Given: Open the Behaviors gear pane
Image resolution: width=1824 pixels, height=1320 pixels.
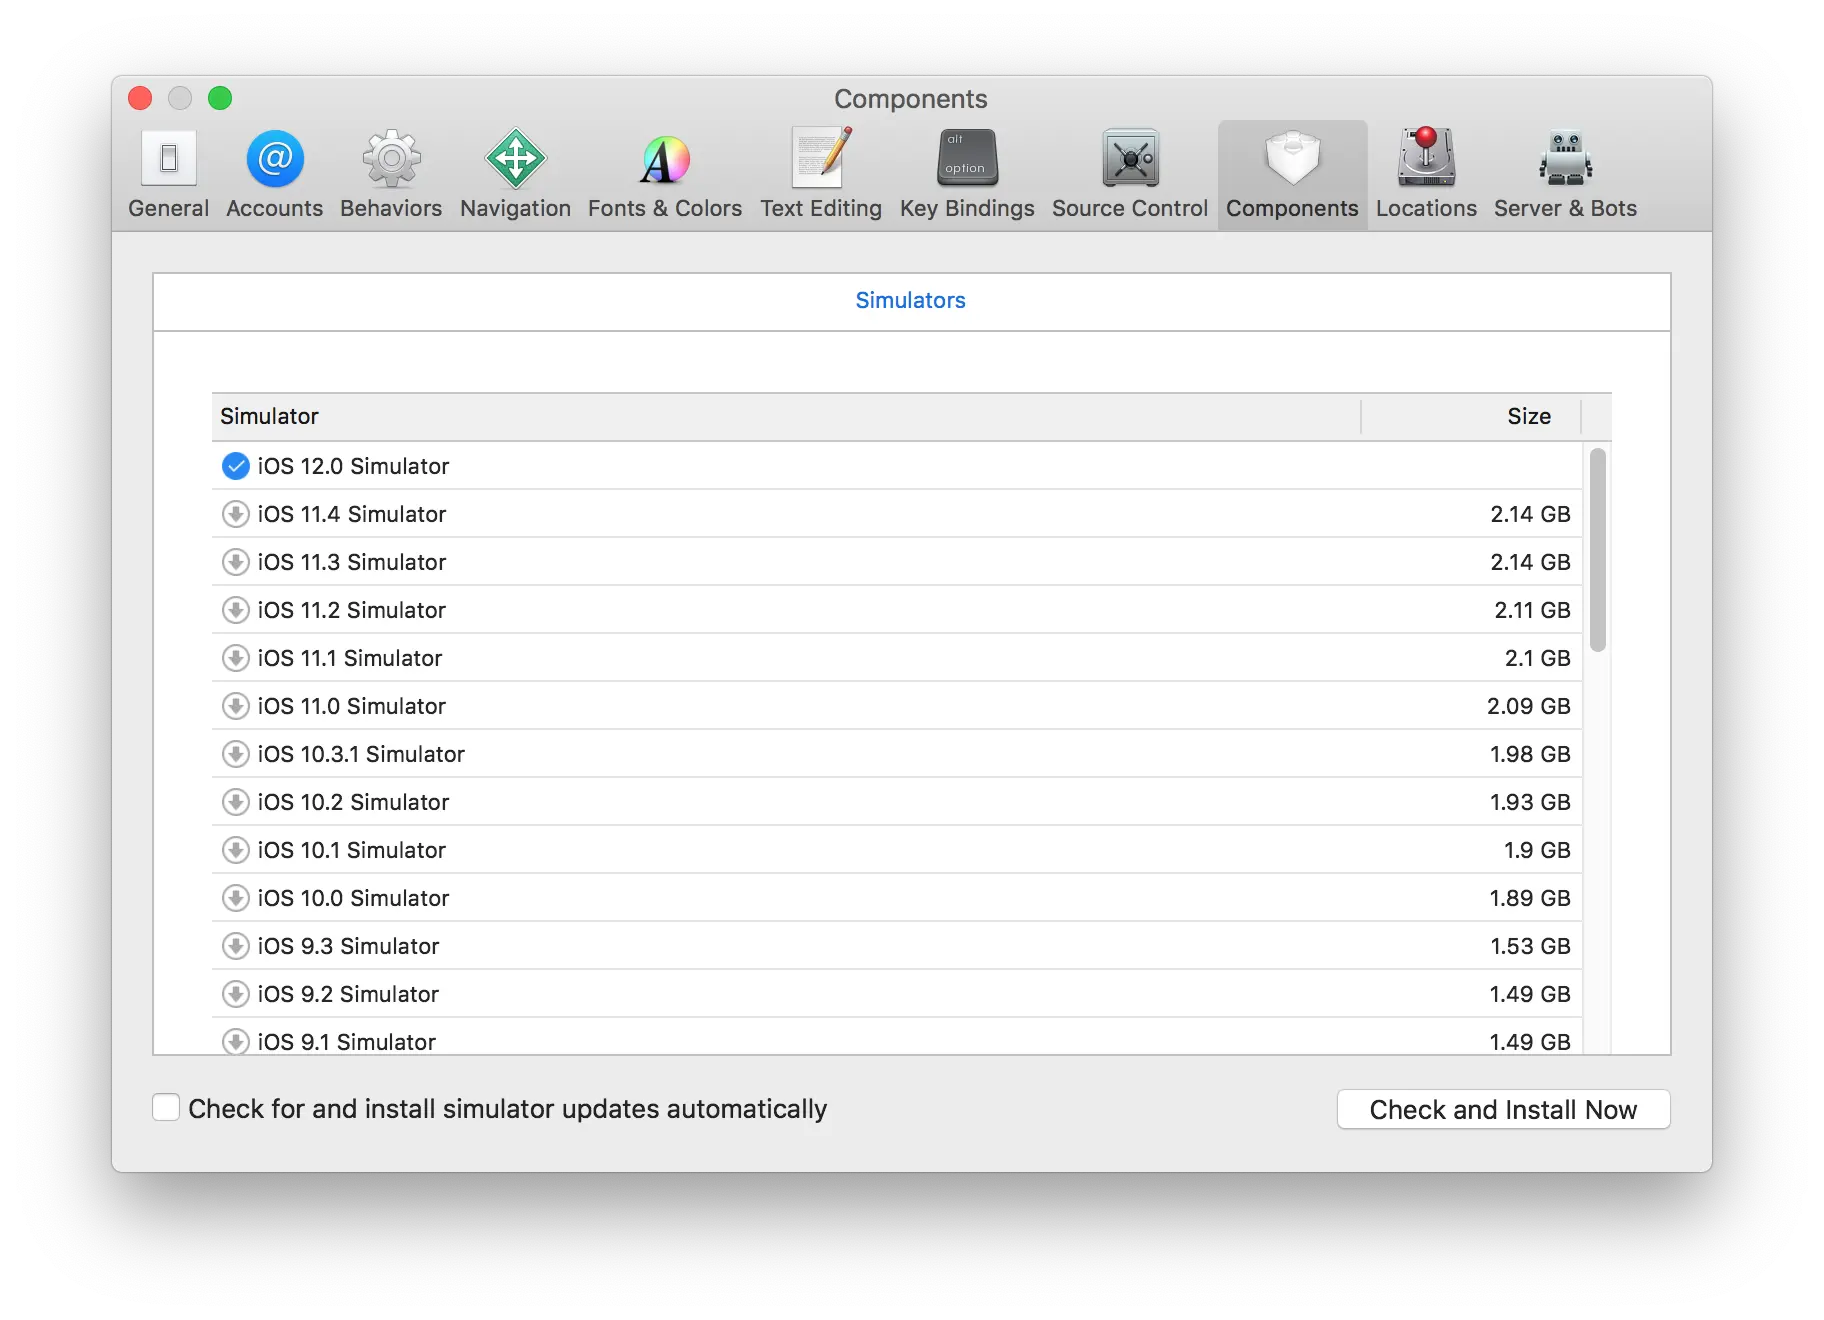Looking at the screenshot, I should [x=390, y=174].
